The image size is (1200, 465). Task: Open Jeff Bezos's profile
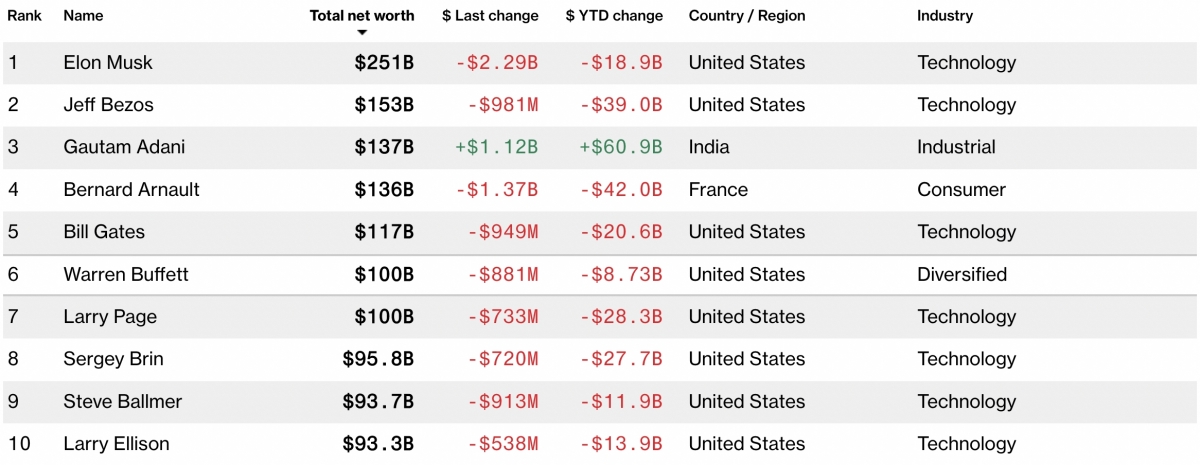108,105
